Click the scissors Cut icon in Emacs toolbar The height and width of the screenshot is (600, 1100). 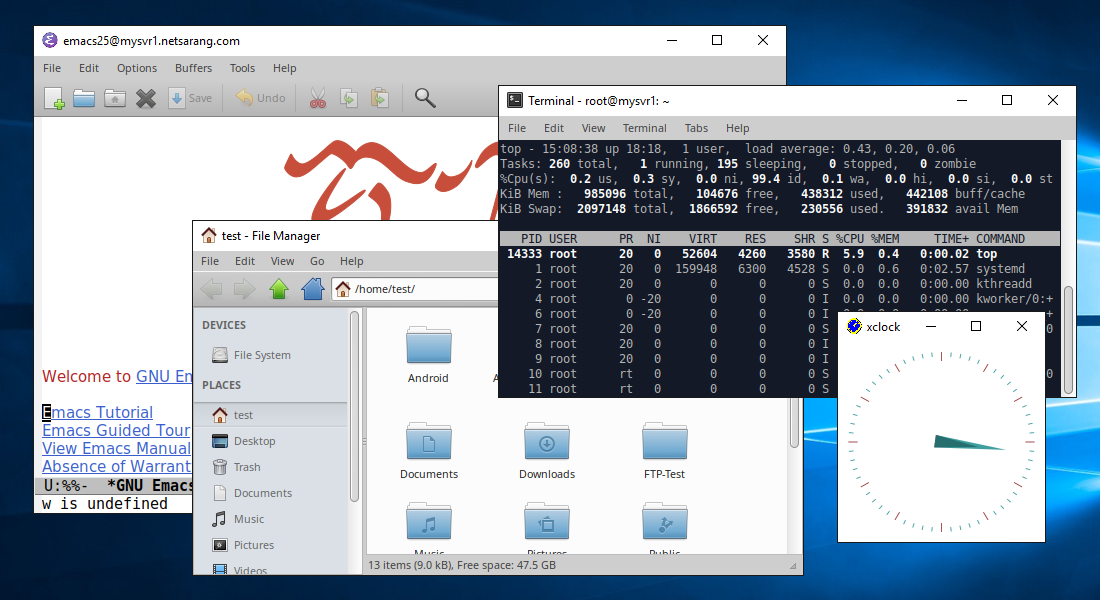[318, 98]
